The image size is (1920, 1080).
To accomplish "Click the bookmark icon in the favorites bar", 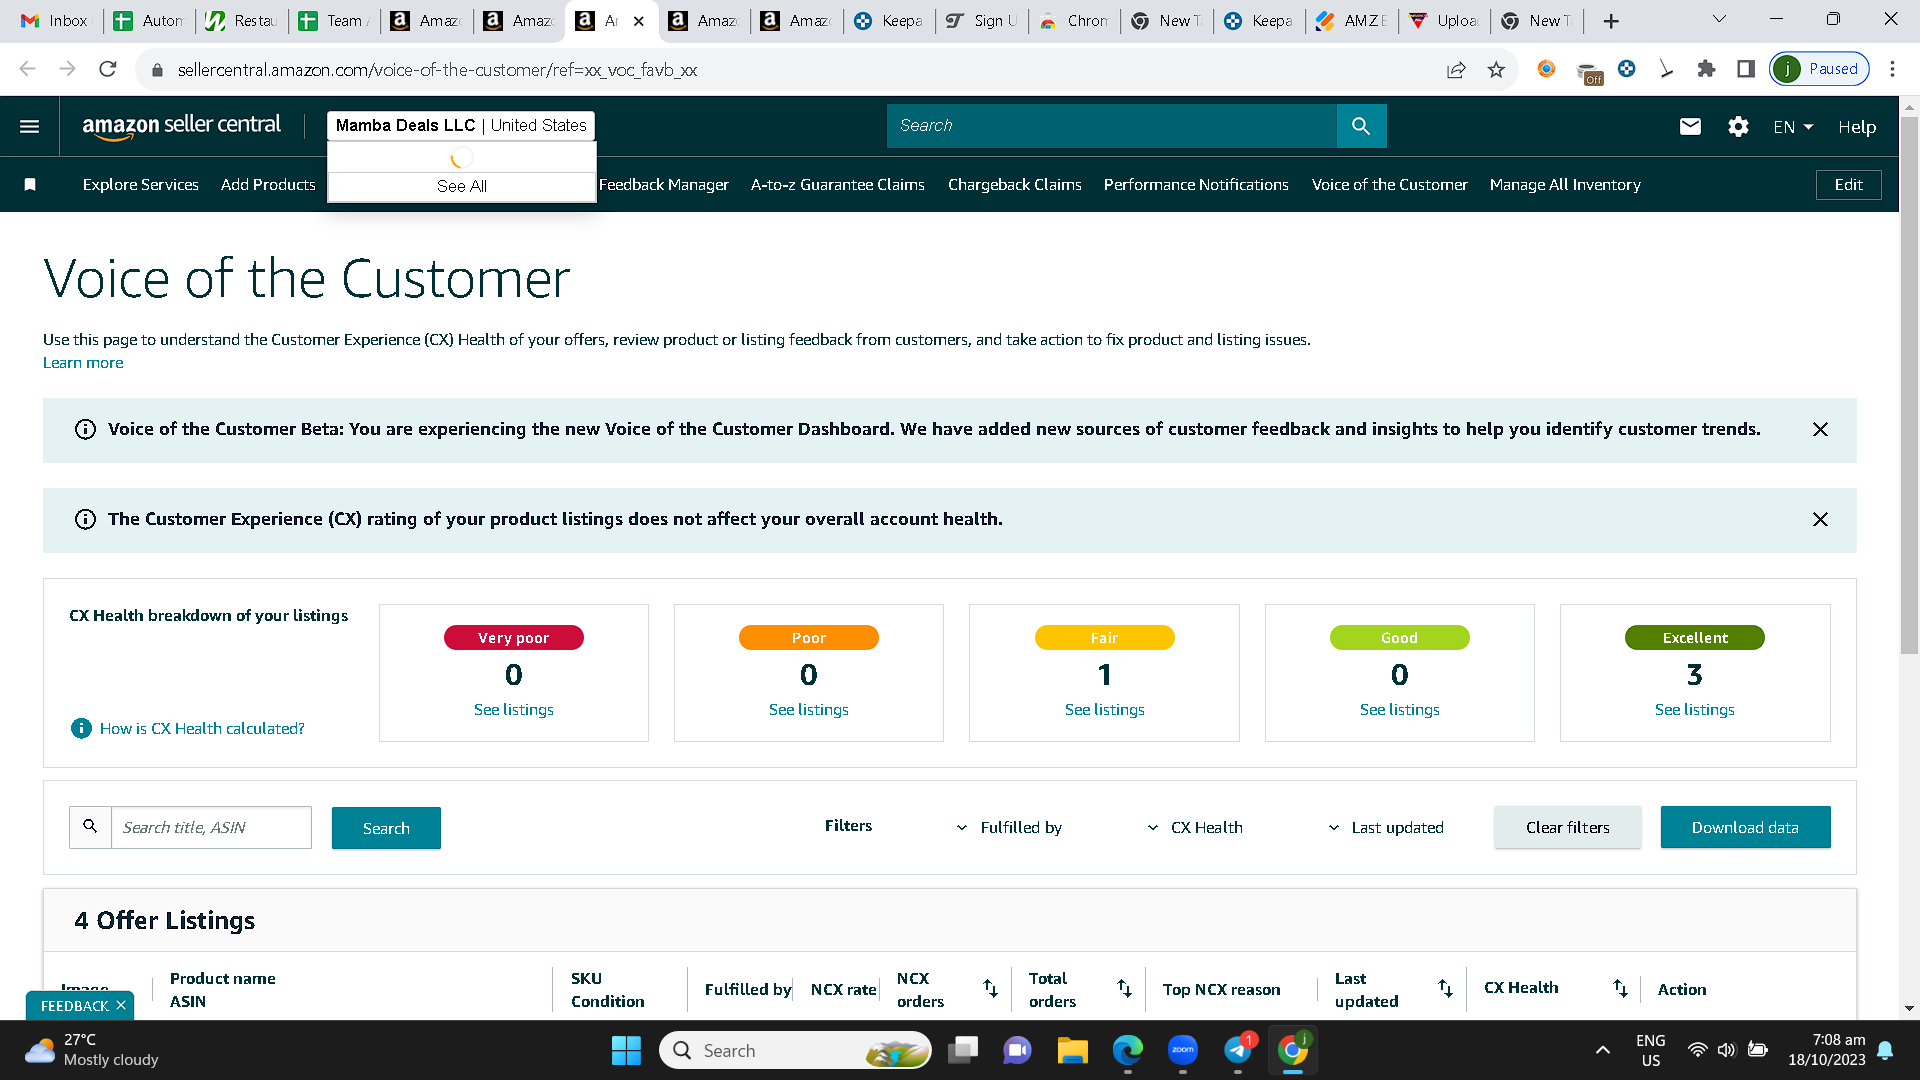I will 30,185.
